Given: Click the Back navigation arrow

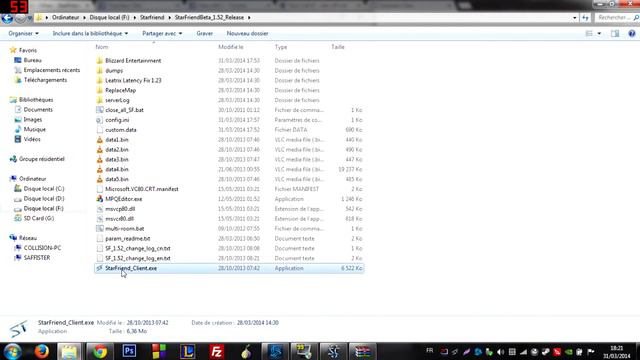Looking at the screenshot, I should [7, 18].
